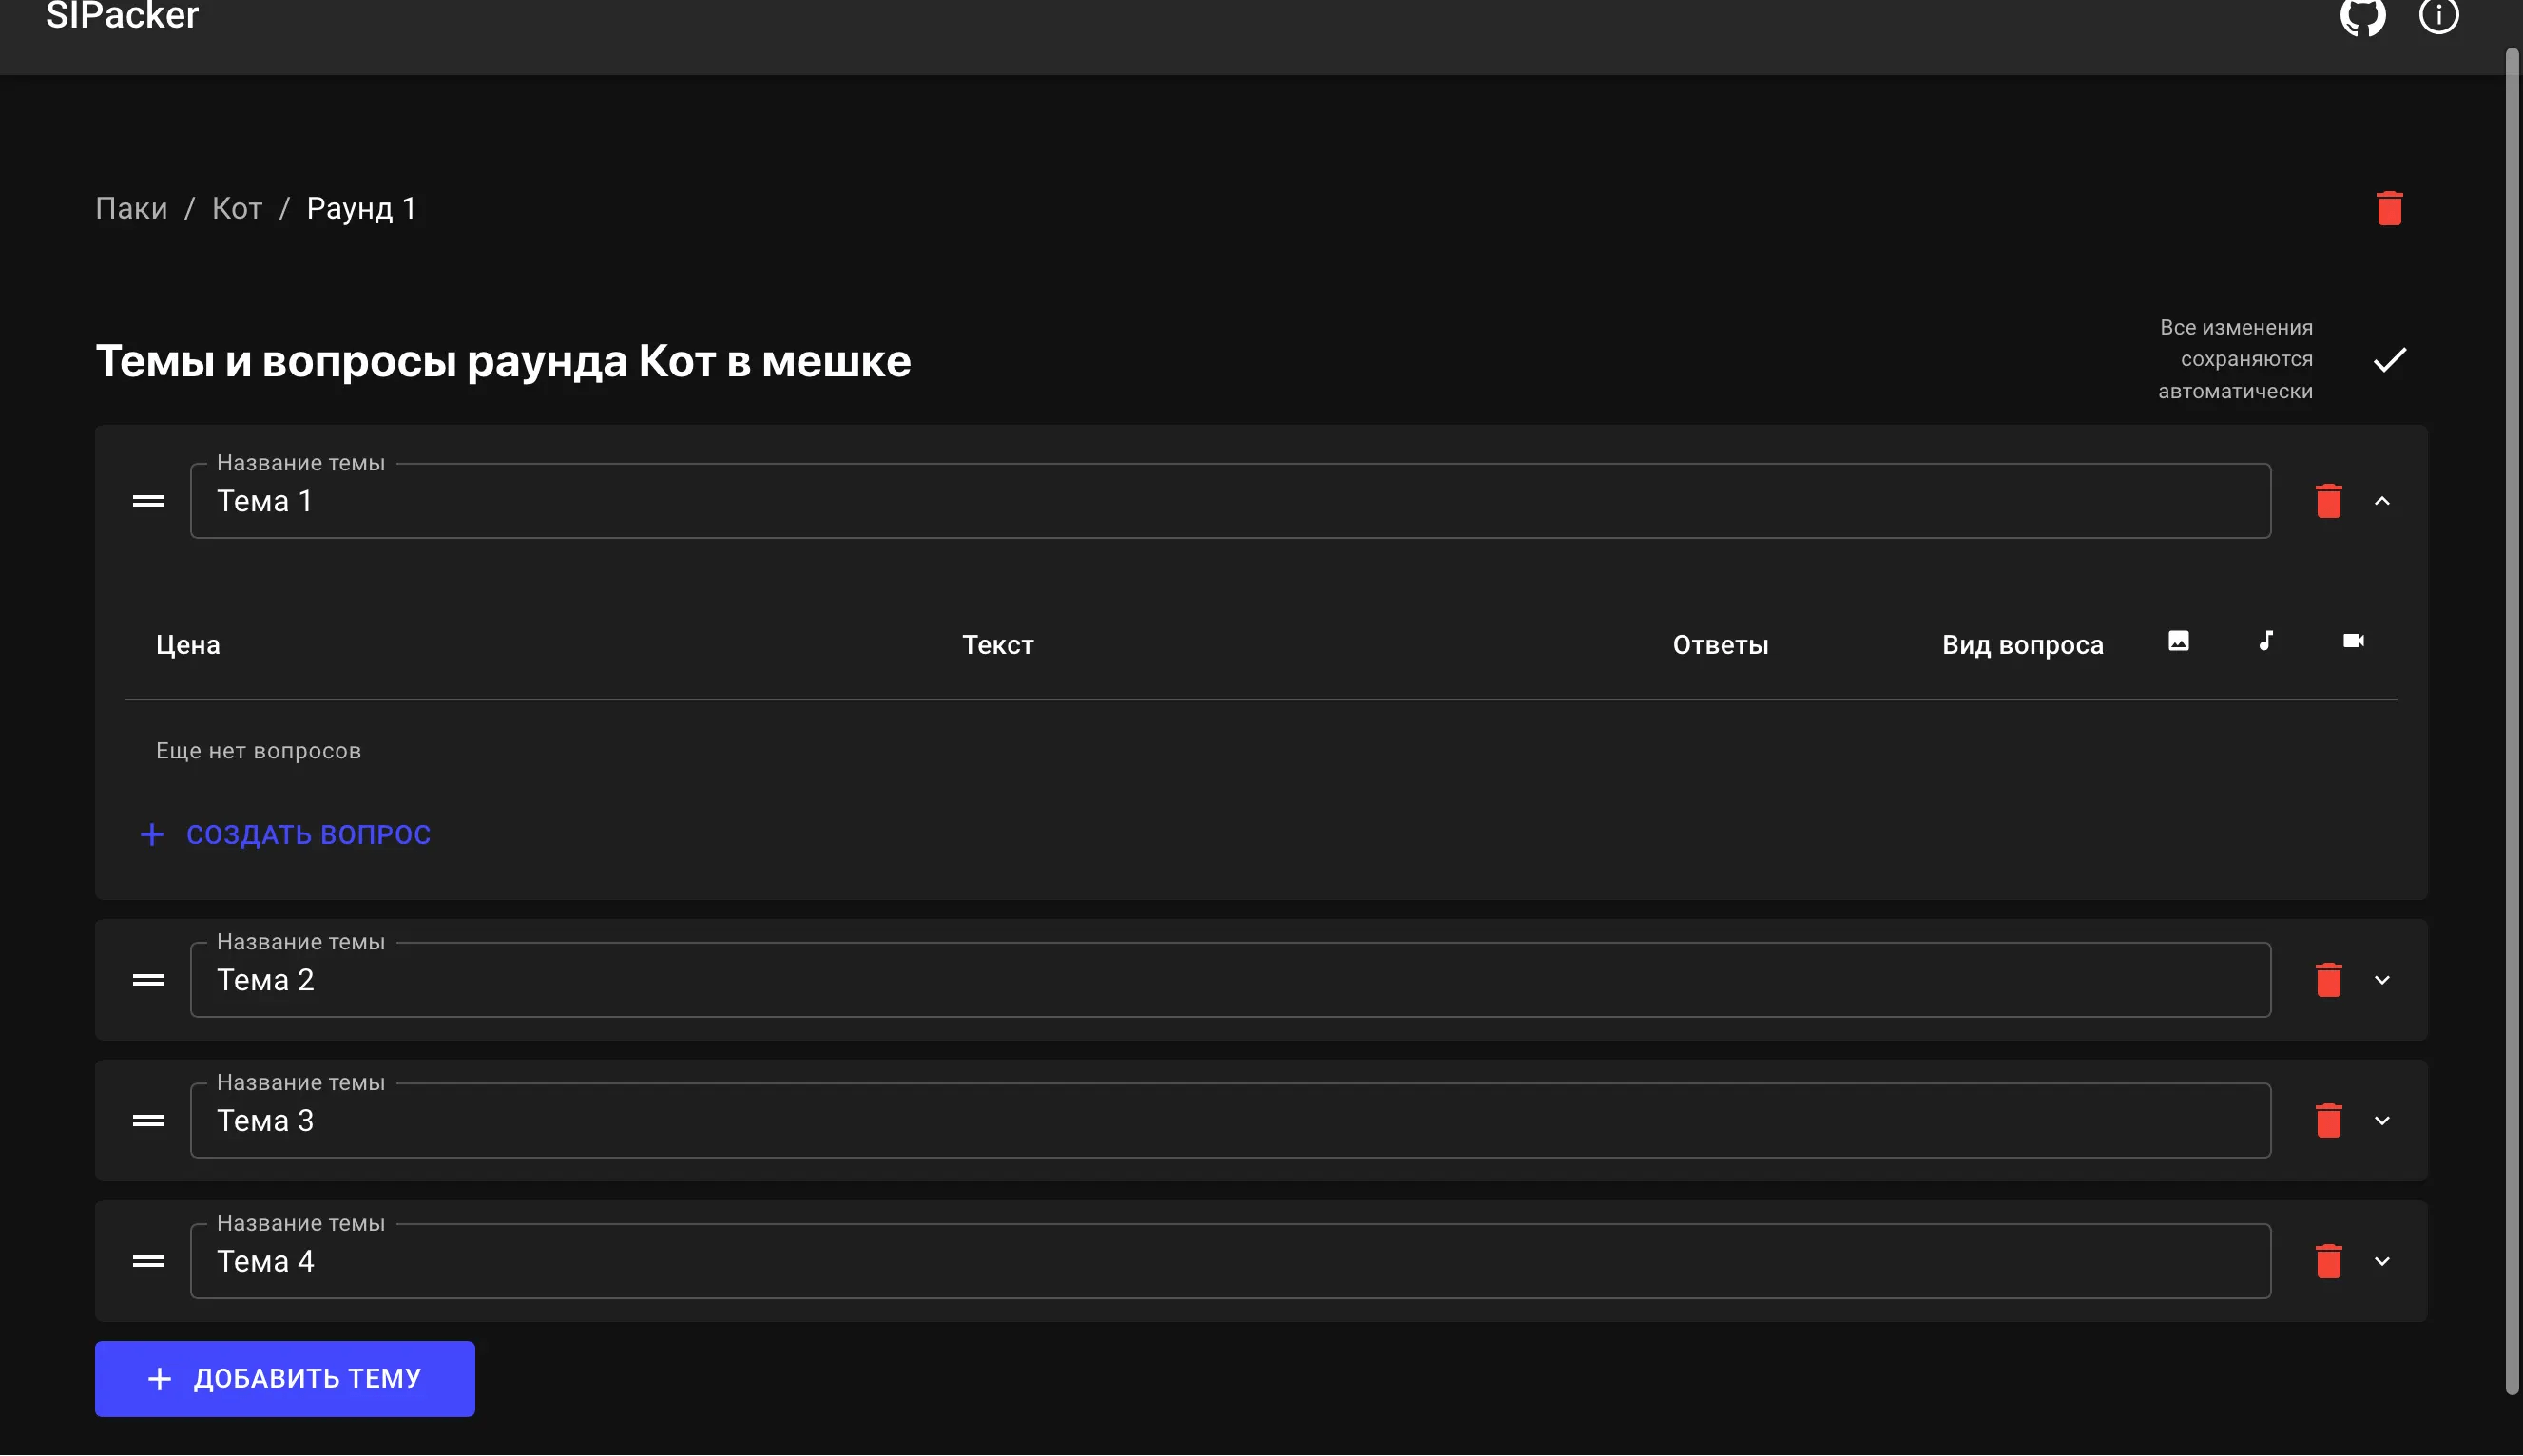Open Кот from the breadcrumb

pos(236,207)
